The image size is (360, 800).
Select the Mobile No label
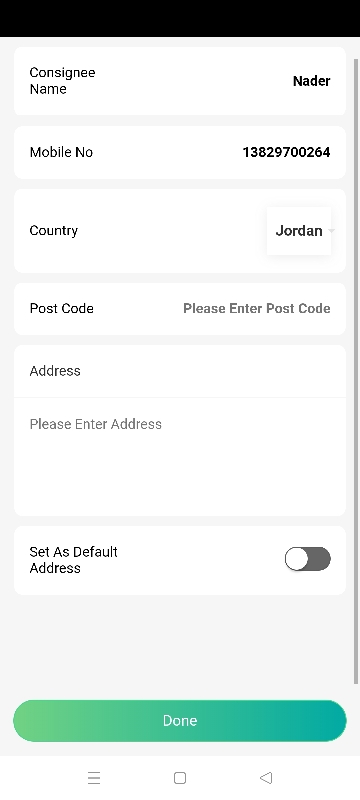click(61, 152)
